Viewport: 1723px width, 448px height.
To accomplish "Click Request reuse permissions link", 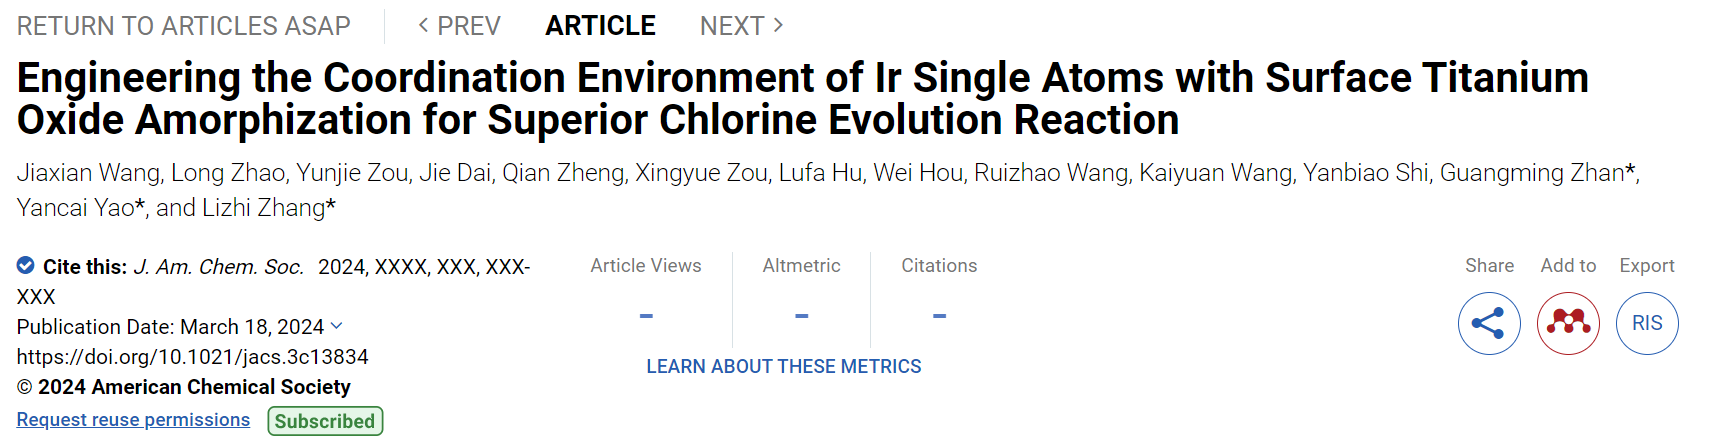I will 133,420.
